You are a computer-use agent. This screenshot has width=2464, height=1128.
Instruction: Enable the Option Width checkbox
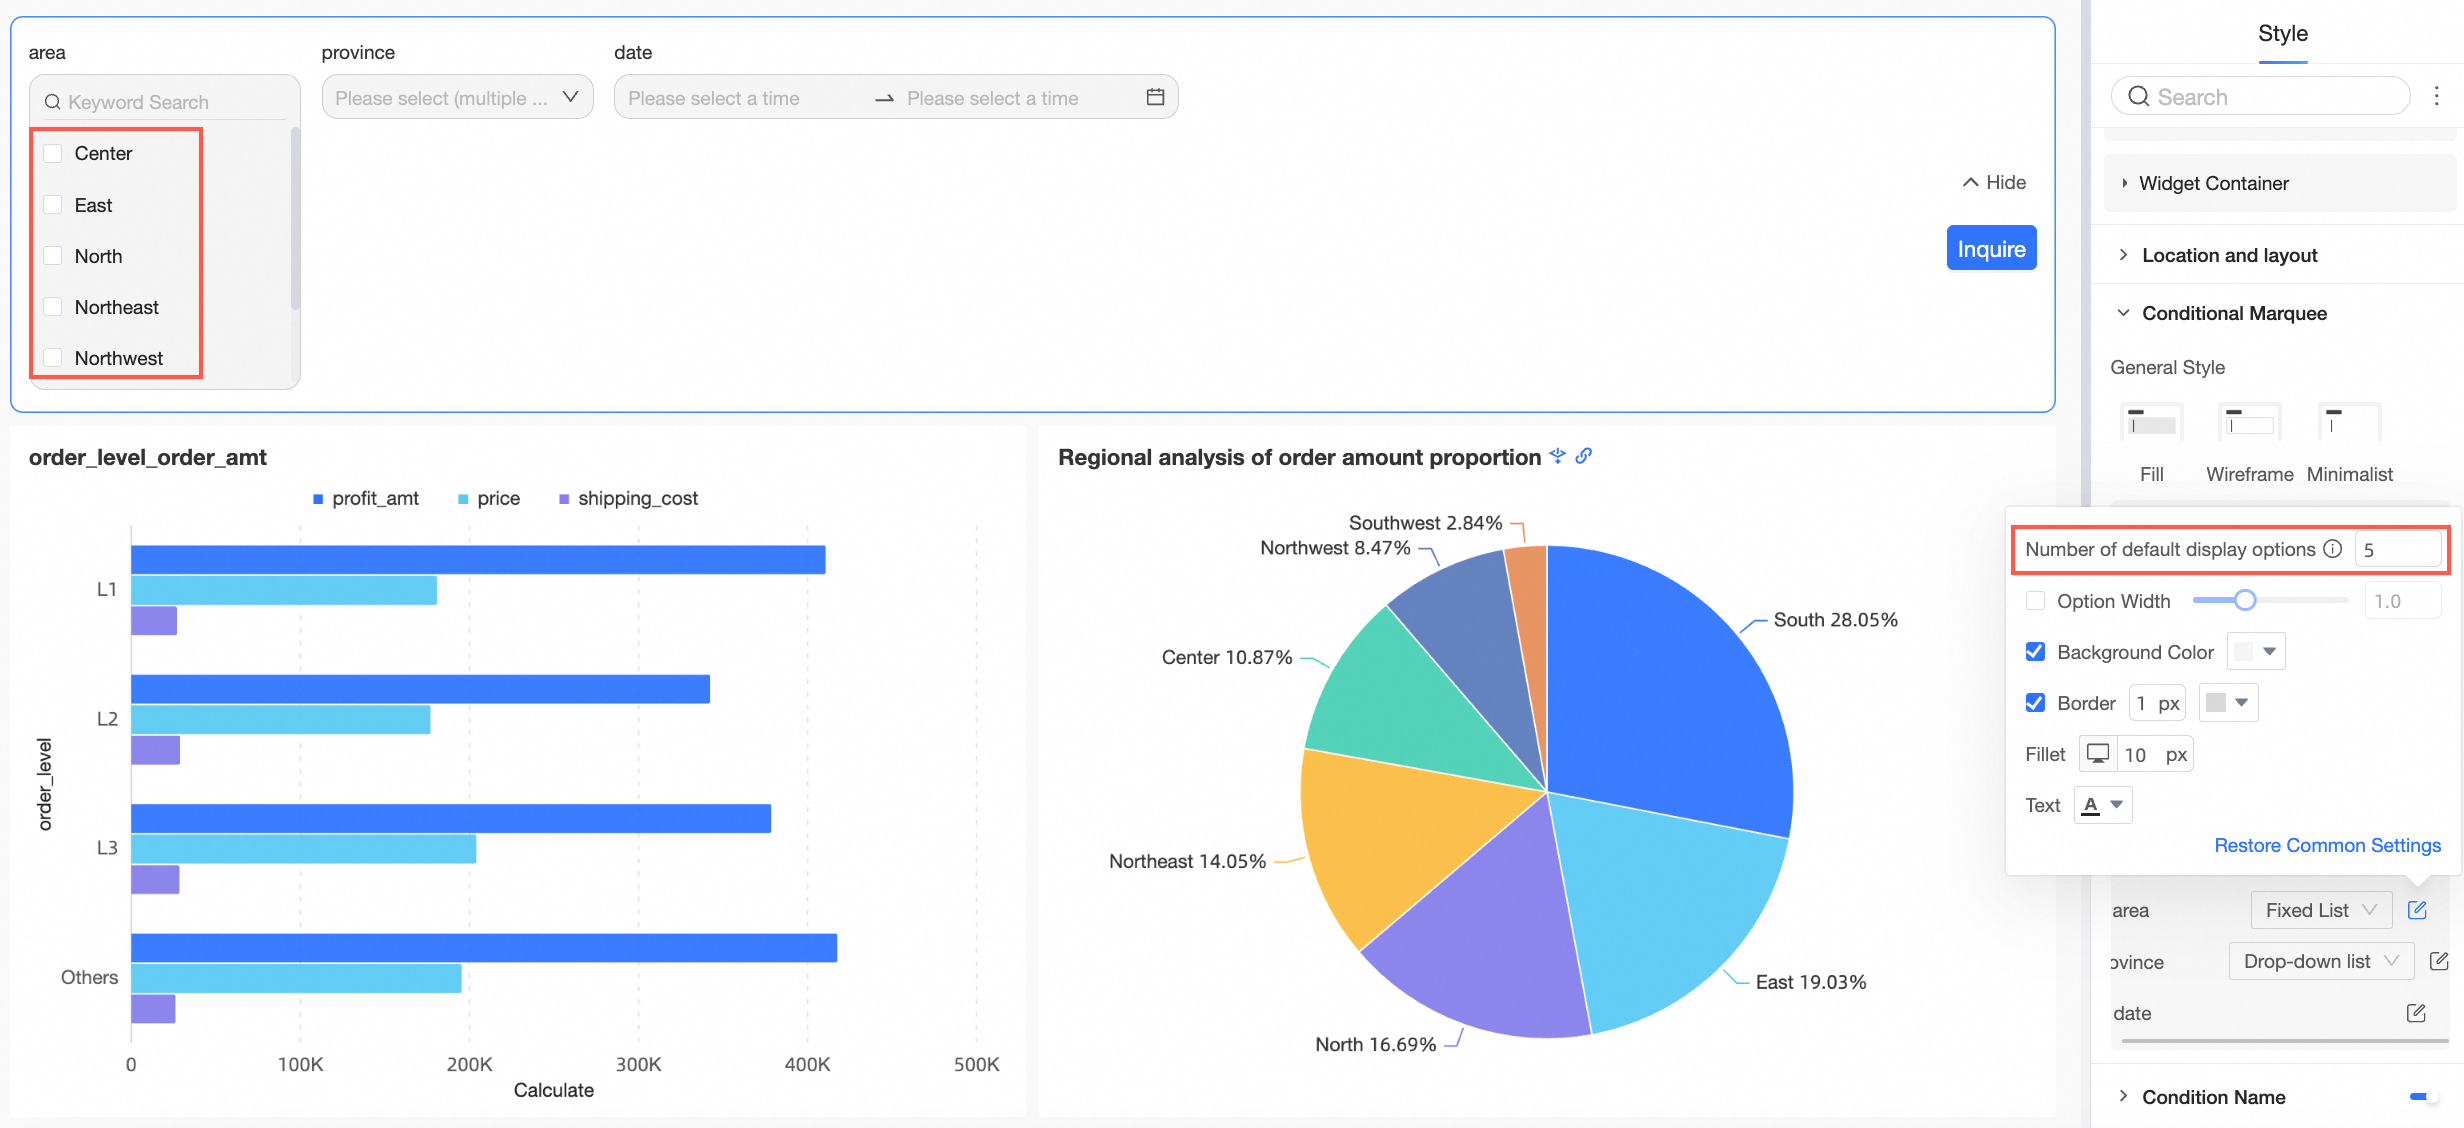pos(2035,601)
